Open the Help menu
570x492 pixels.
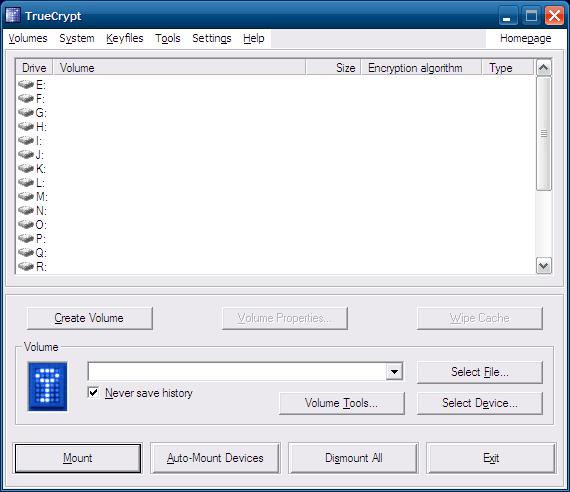click(254, 38)
